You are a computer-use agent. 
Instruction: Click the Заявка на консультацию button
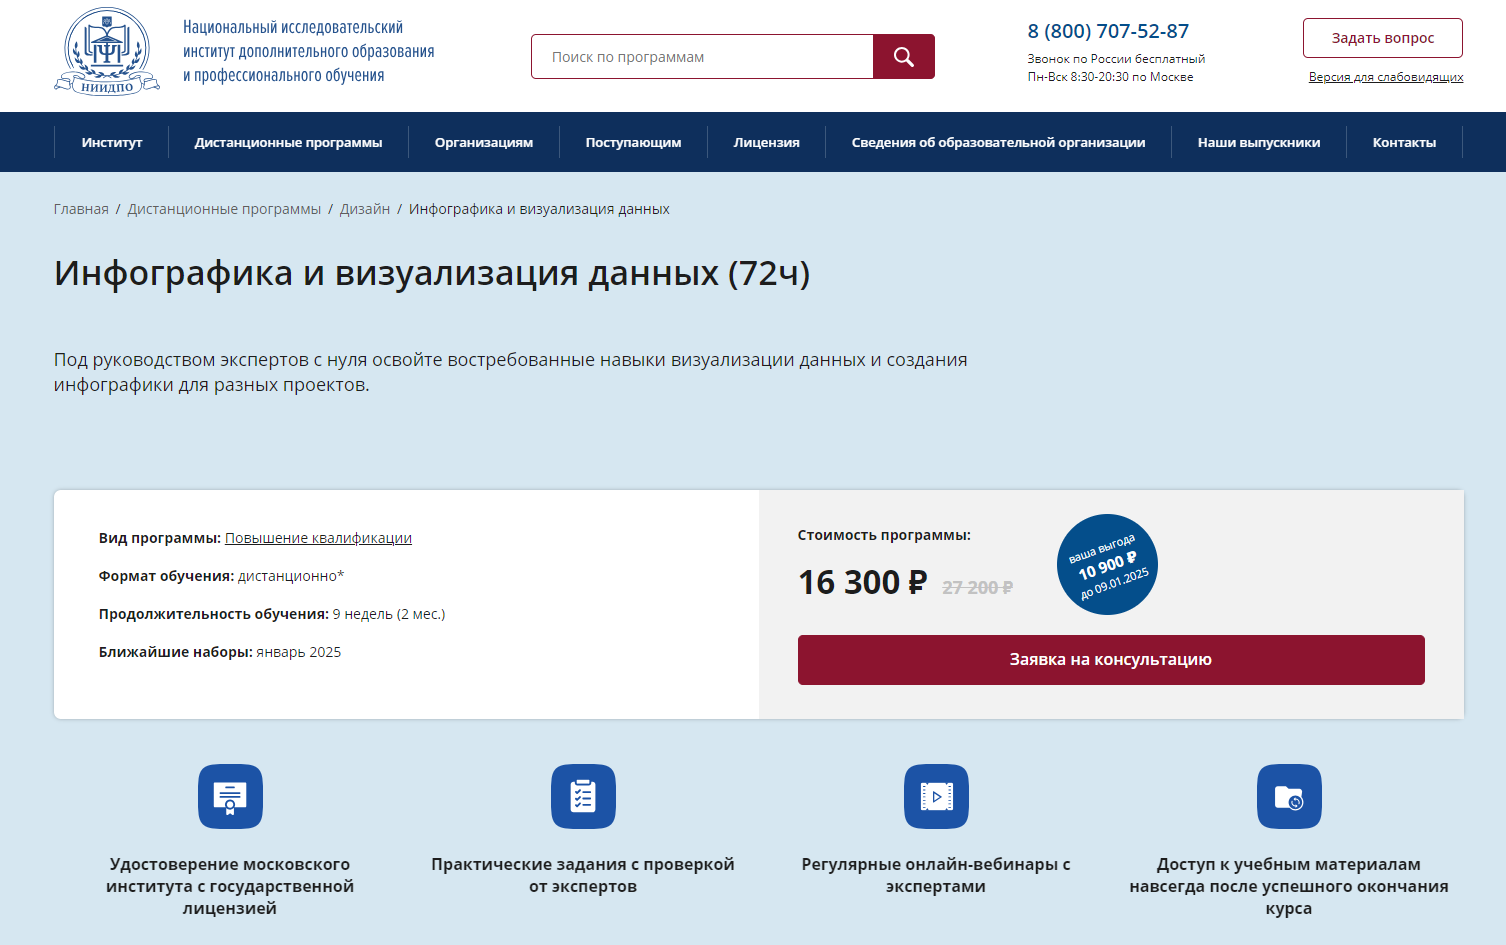pos(1111,660)
